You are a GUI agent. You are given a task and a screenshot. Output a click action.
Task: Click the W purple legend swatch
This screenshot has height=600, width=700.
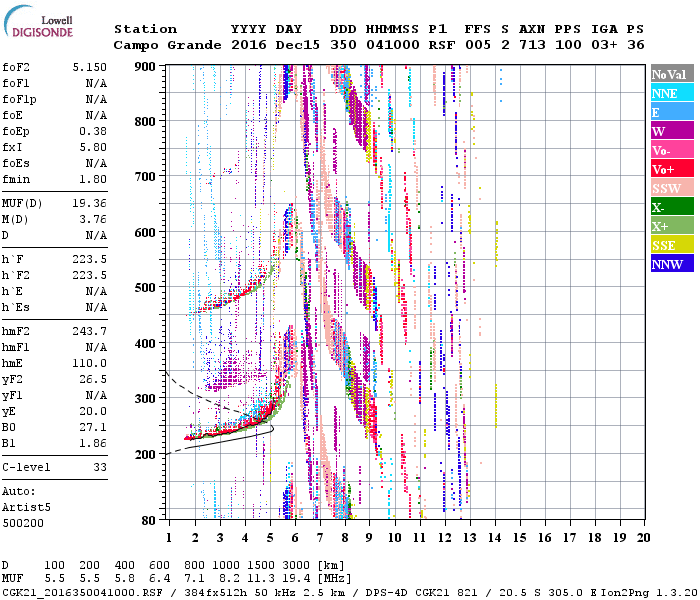[672, 131]
